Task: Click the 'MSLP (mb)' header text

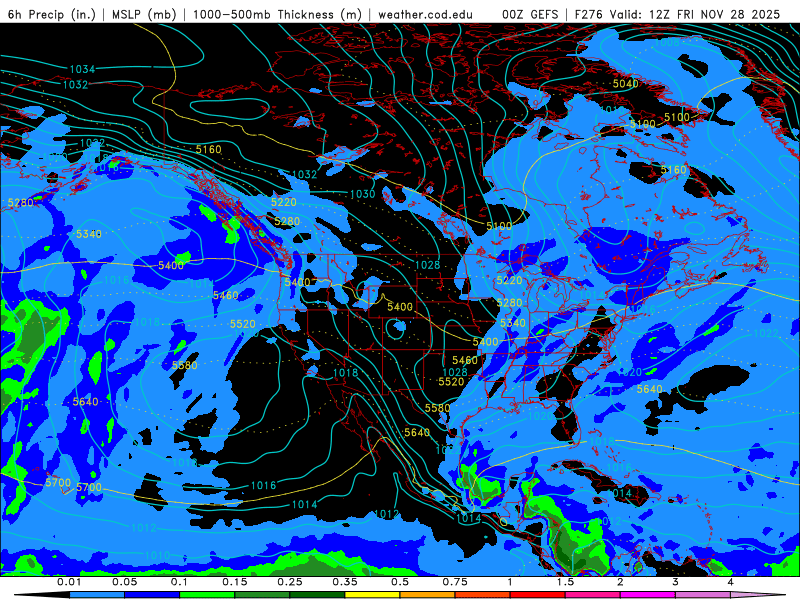Action: click(144, 14)
